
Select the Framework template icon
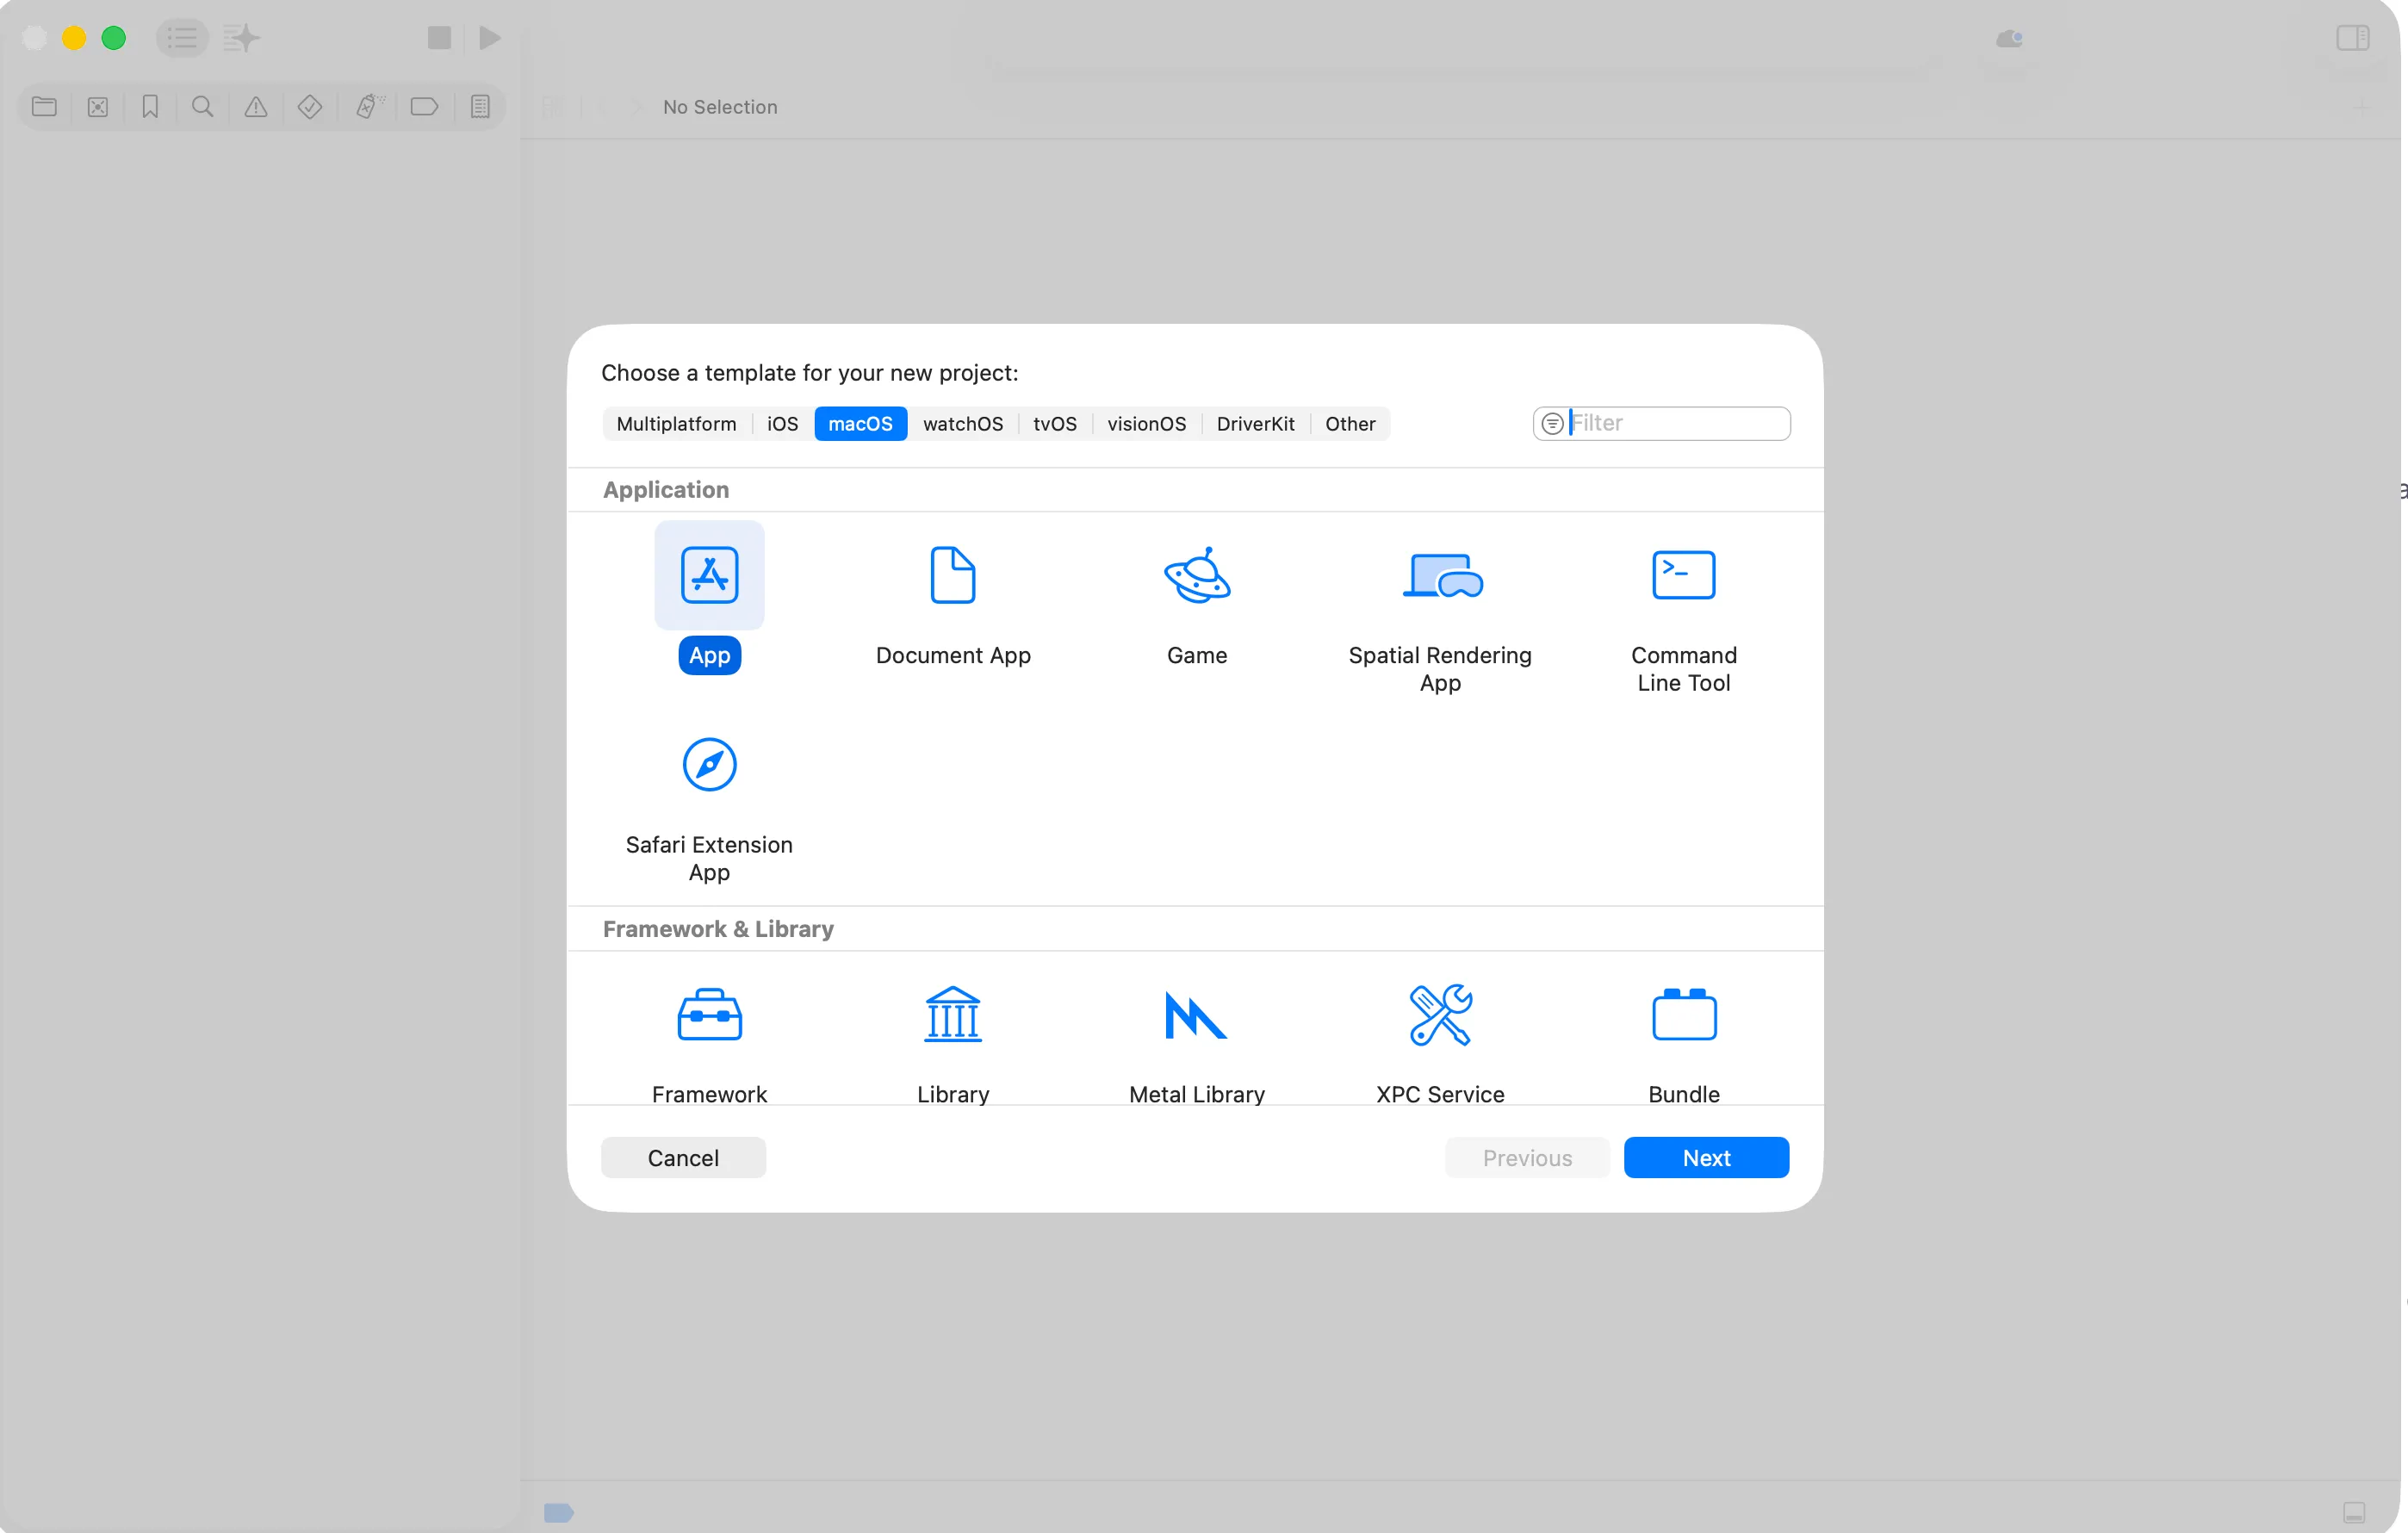pos(709,1015)
